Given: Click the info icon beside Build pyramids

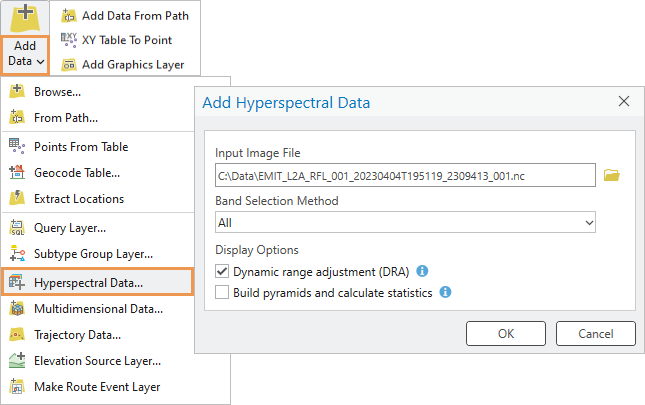Looking at the screenshot, I should [446, 293].
